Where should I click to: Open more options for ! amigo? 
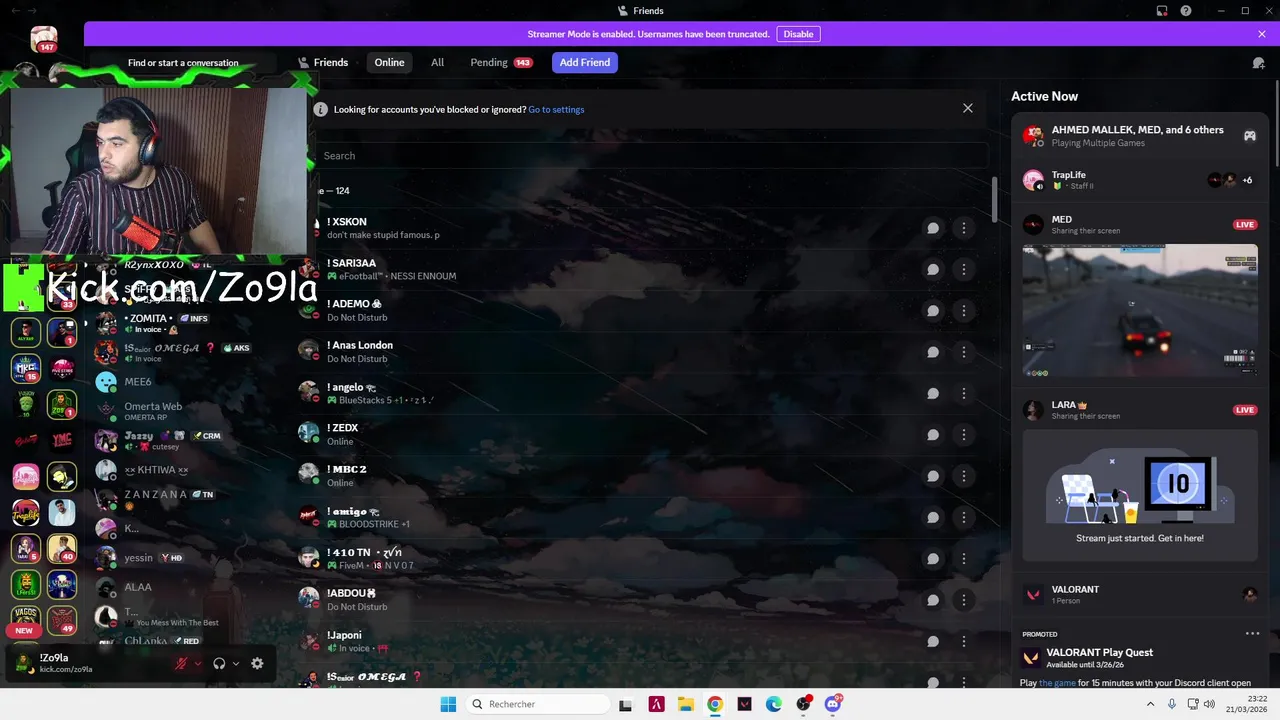[x=963, y=517]
